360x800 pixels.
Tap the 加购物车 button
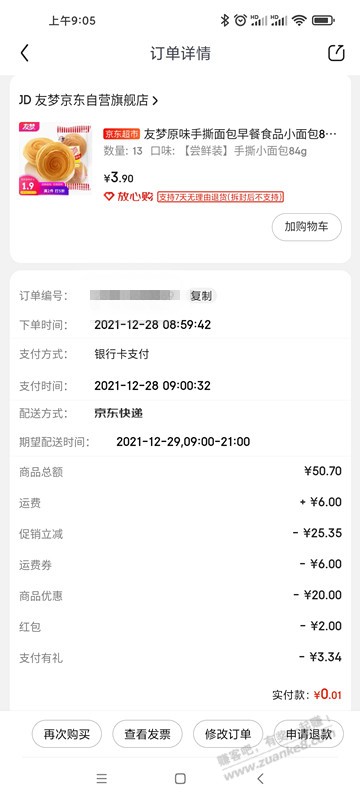click(x=306, y=227)
